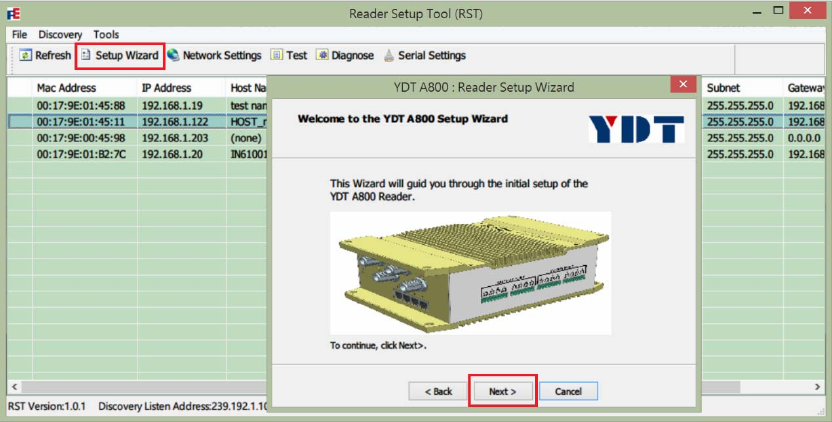Click the Test toolbar icon
This screenshot has height=422, width=832.
tap(276, 55)
